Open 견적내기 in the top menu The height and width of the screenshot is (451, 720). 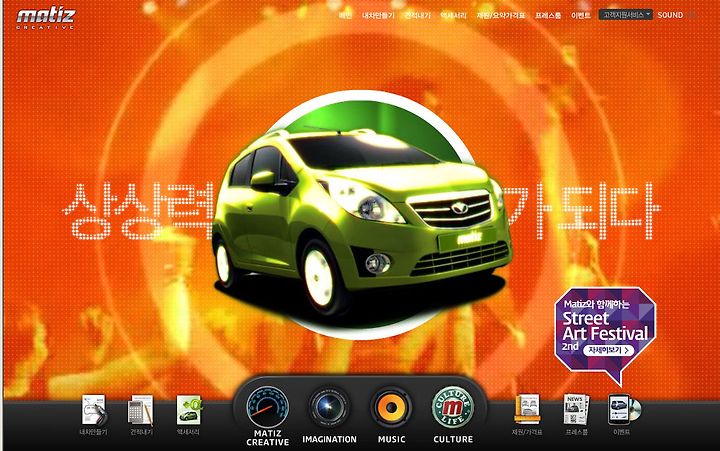tap(418, 15)
